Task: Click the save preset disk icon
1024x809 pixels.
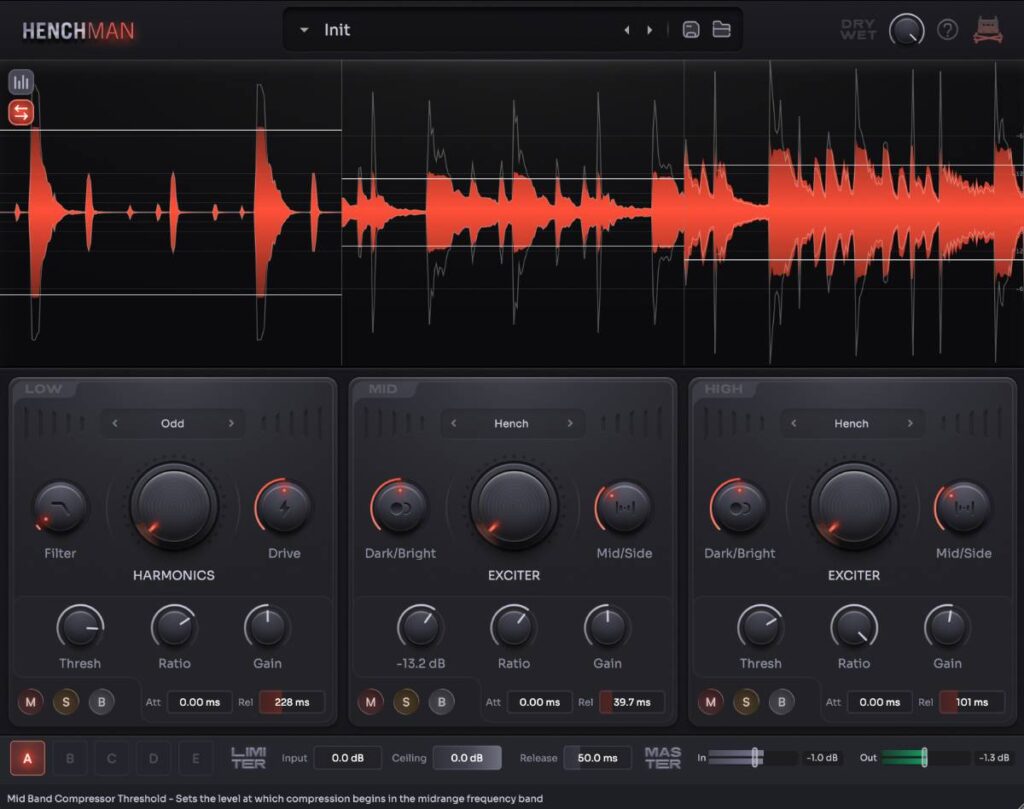Action: [690, 30]
